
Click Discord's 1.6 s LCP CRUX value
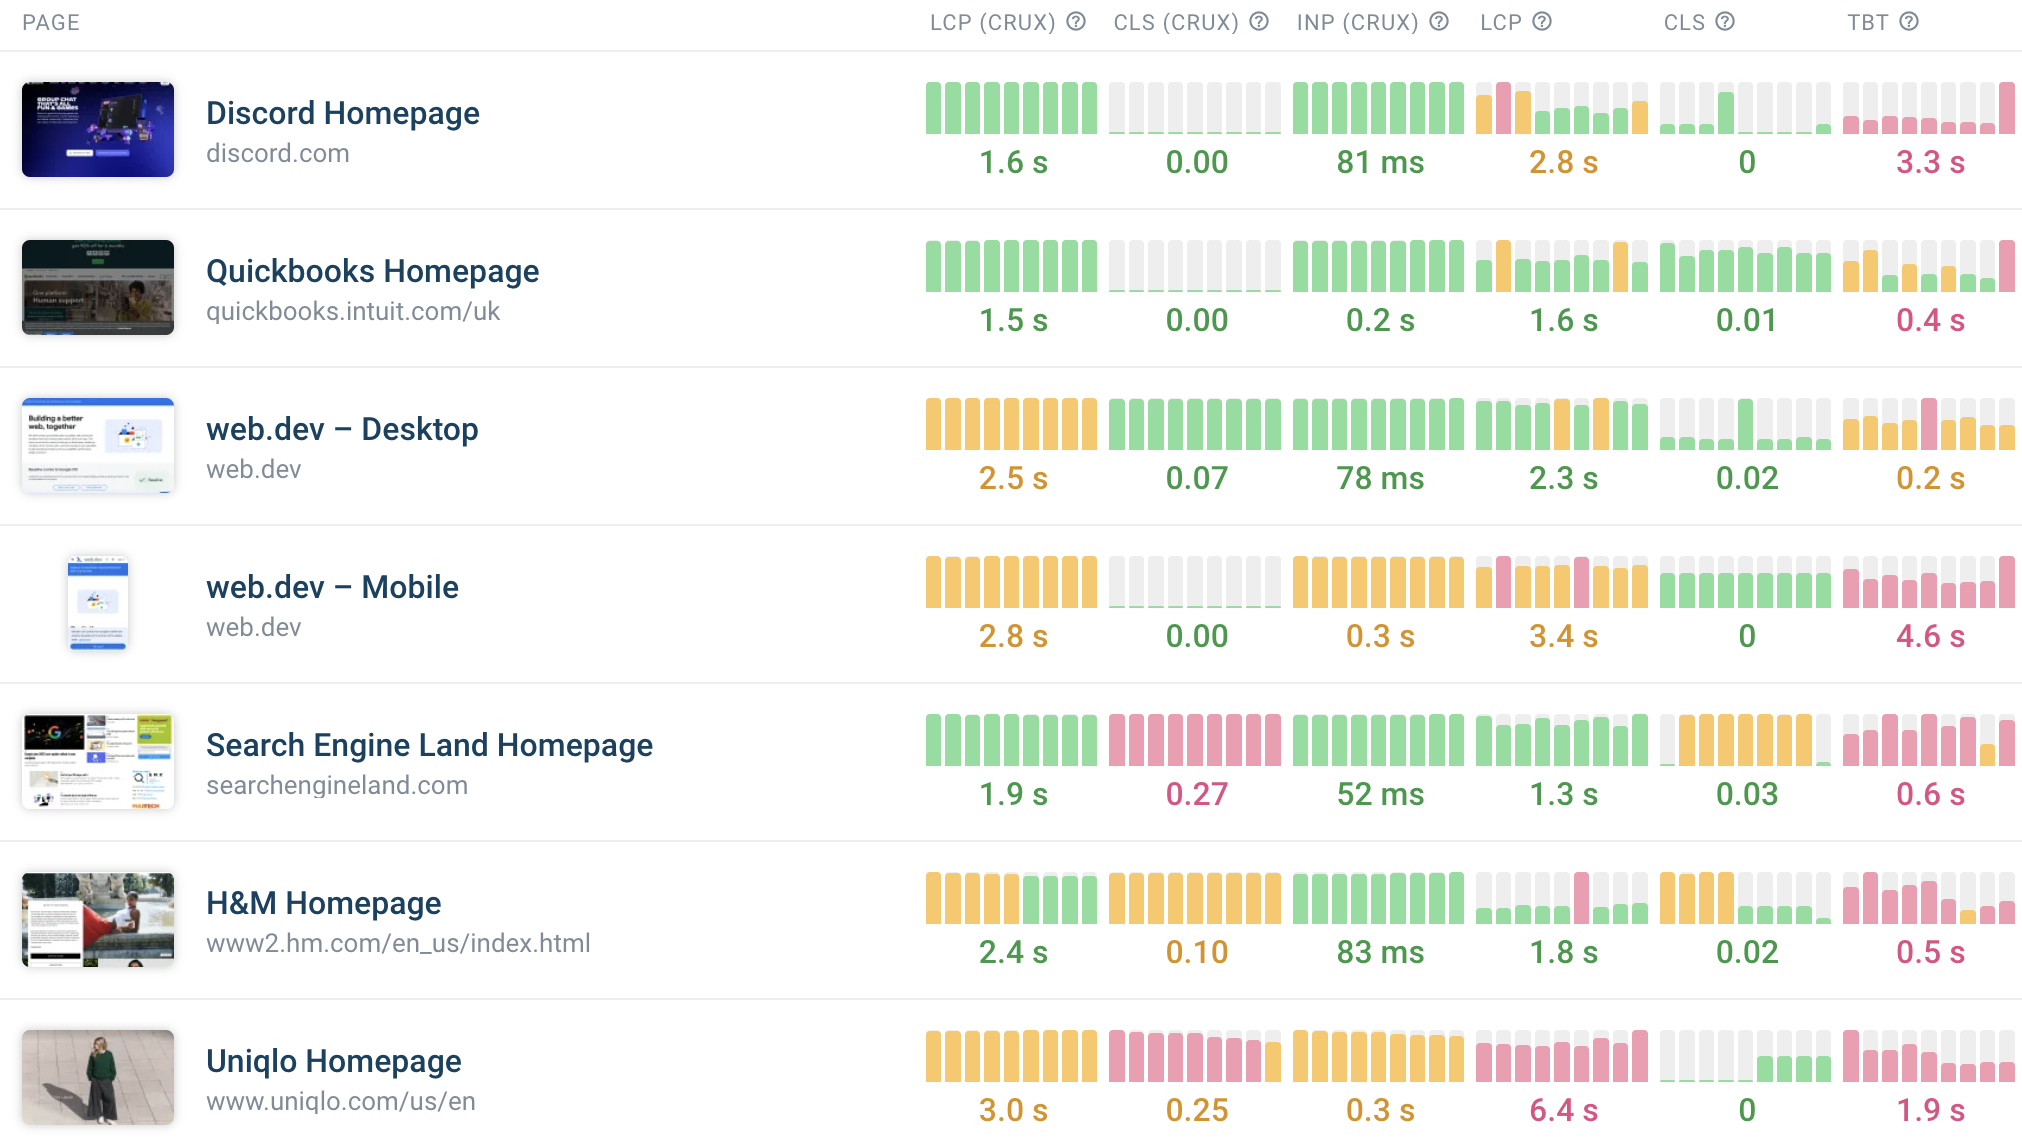pyautogui.click(x=1013, y=162)
